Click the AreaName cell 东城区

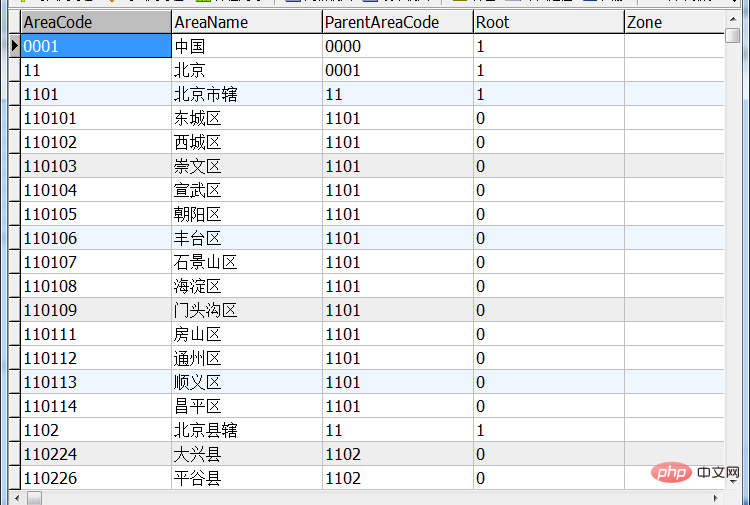click(x=247, y=118)
